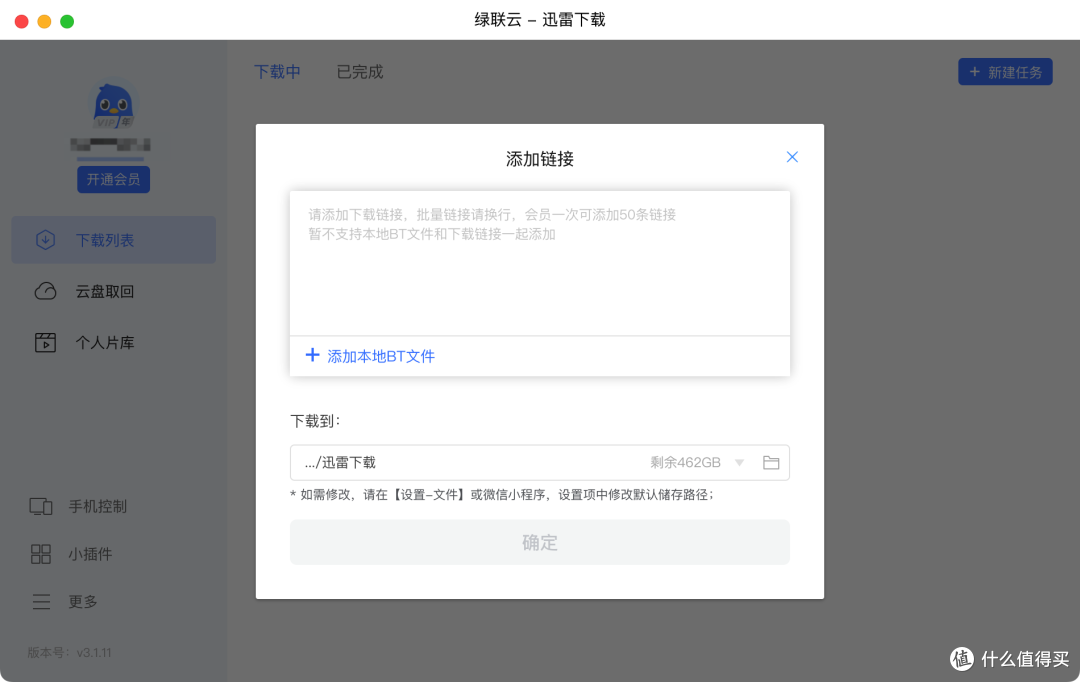Click the default storage path hint note

[x=502, y=495]
